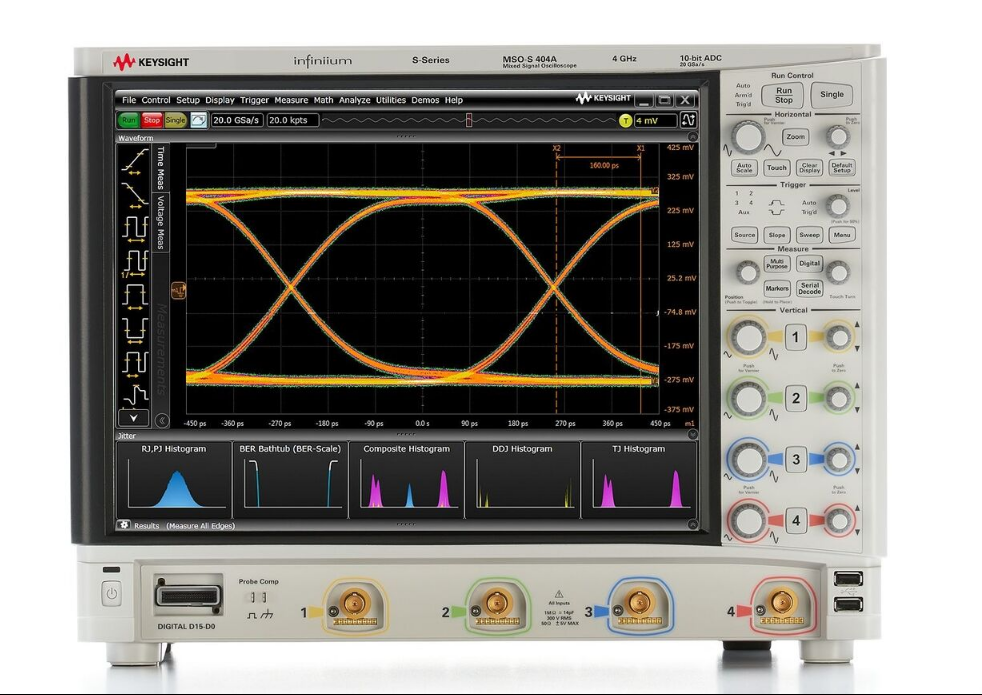Image resolution: width=982 pixels, height=695 pixels.
Task: Expand more measurements with the down arrow
Action: (x=134, y=418)
